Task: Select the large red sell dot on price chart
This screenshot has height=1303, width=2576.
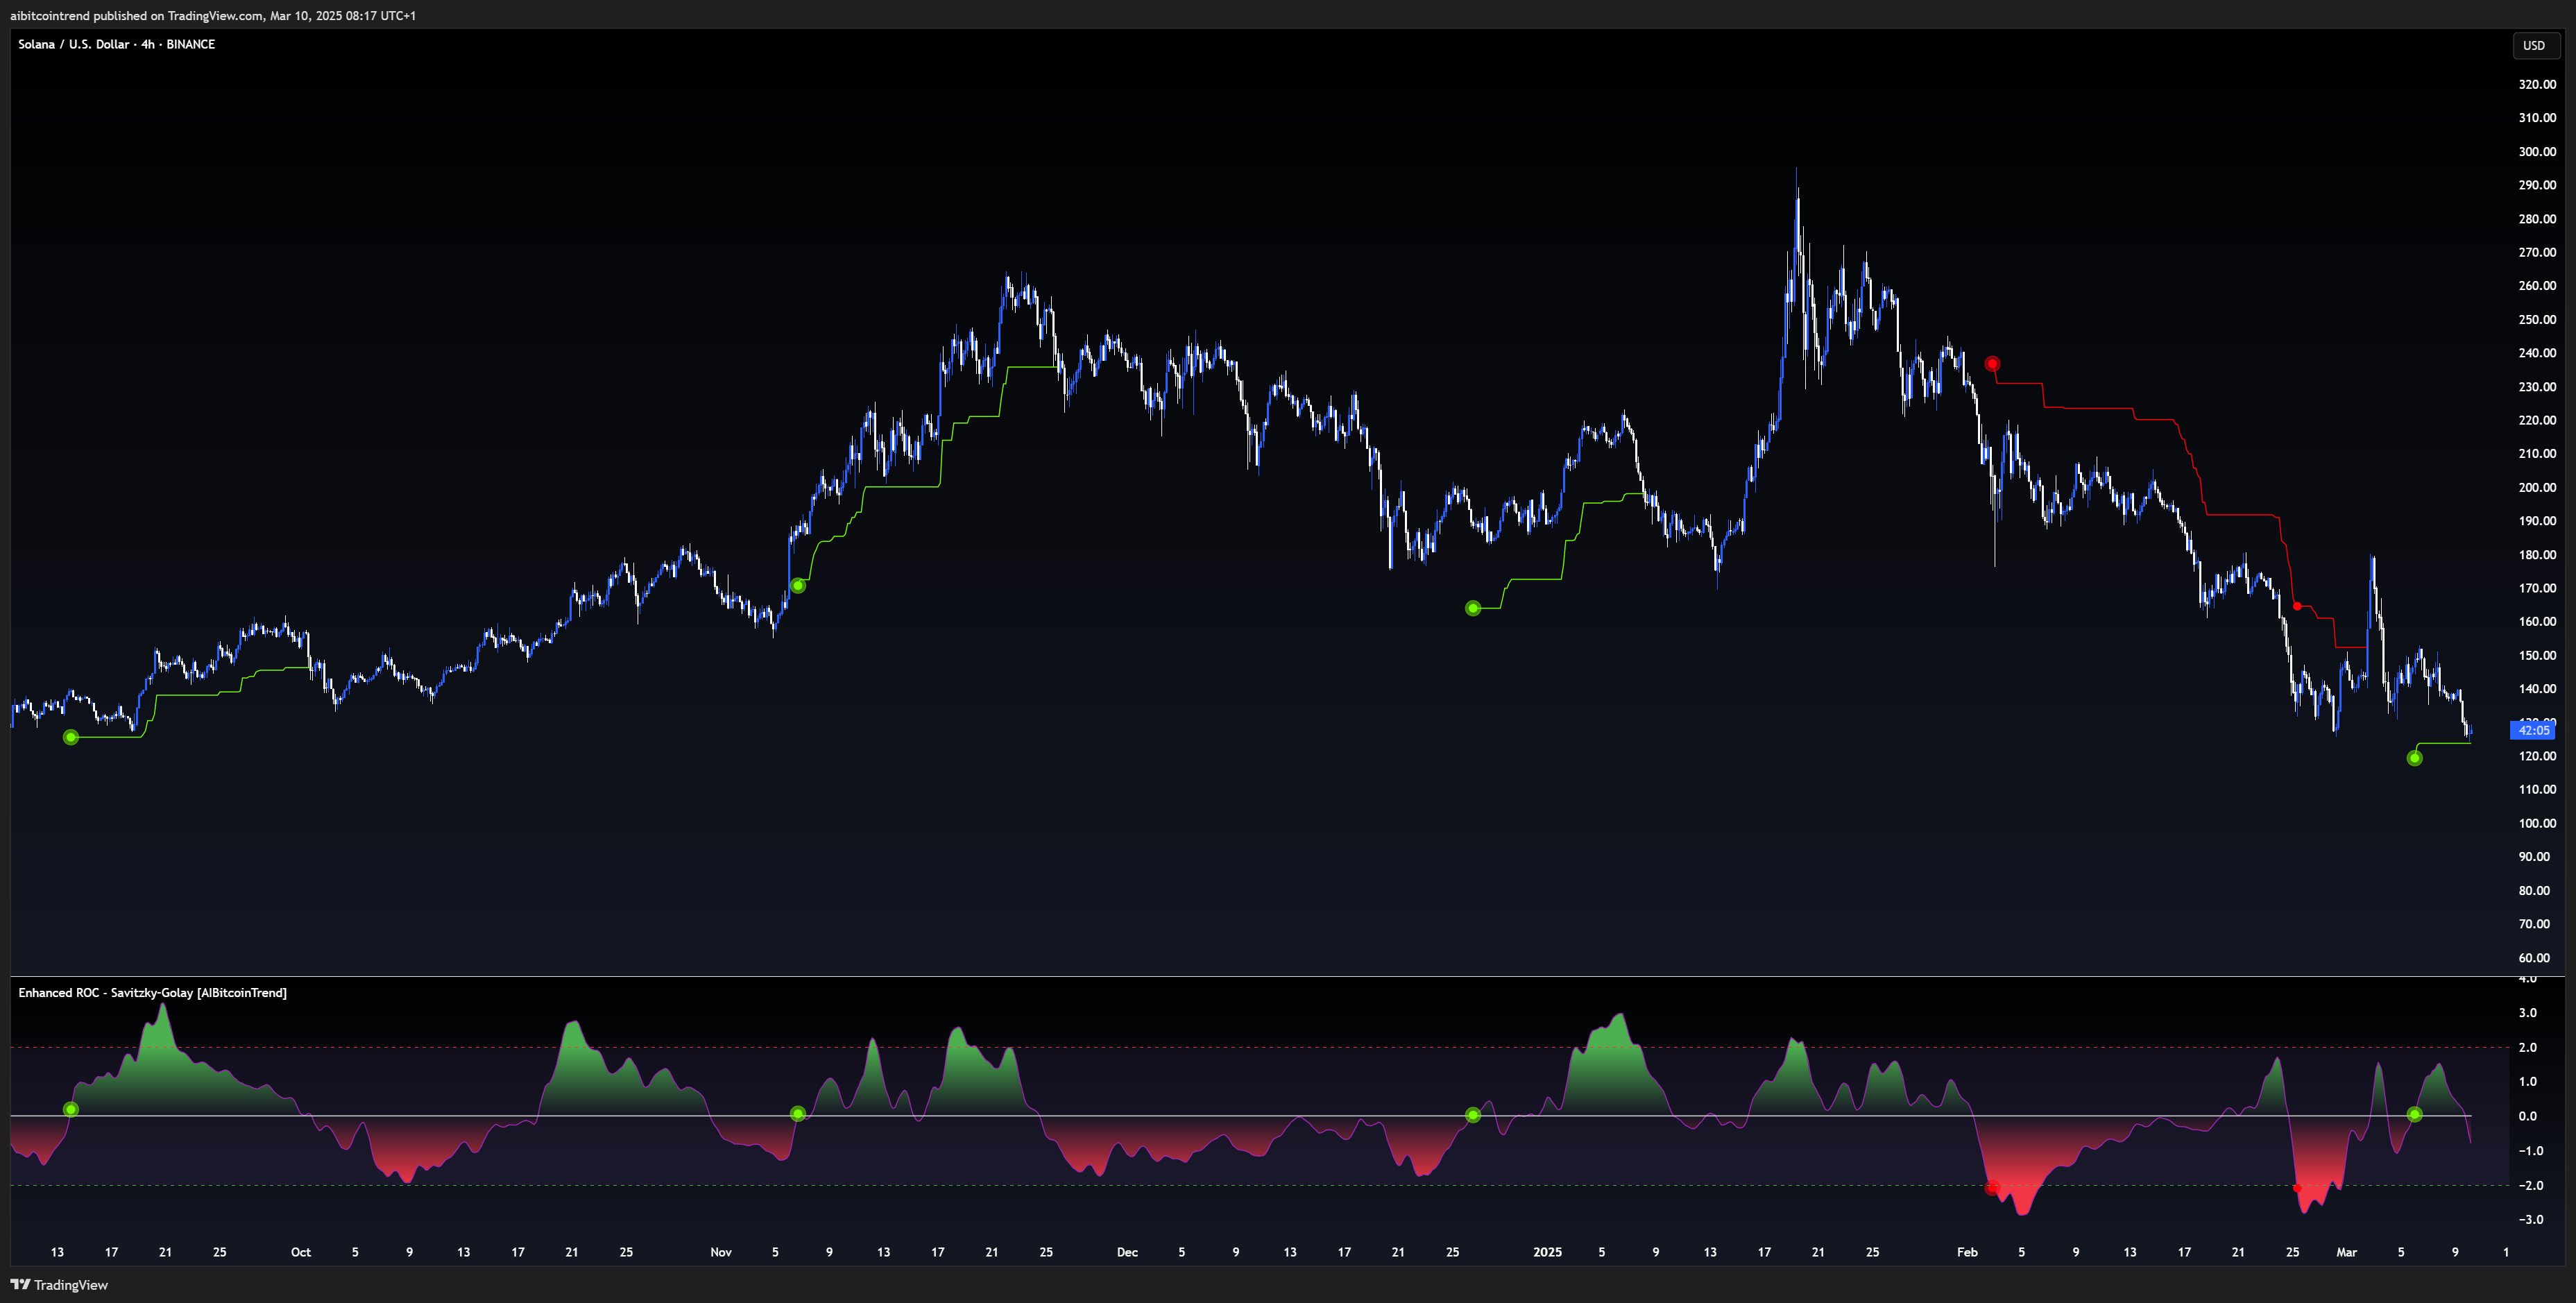Action: [1992, 364]
